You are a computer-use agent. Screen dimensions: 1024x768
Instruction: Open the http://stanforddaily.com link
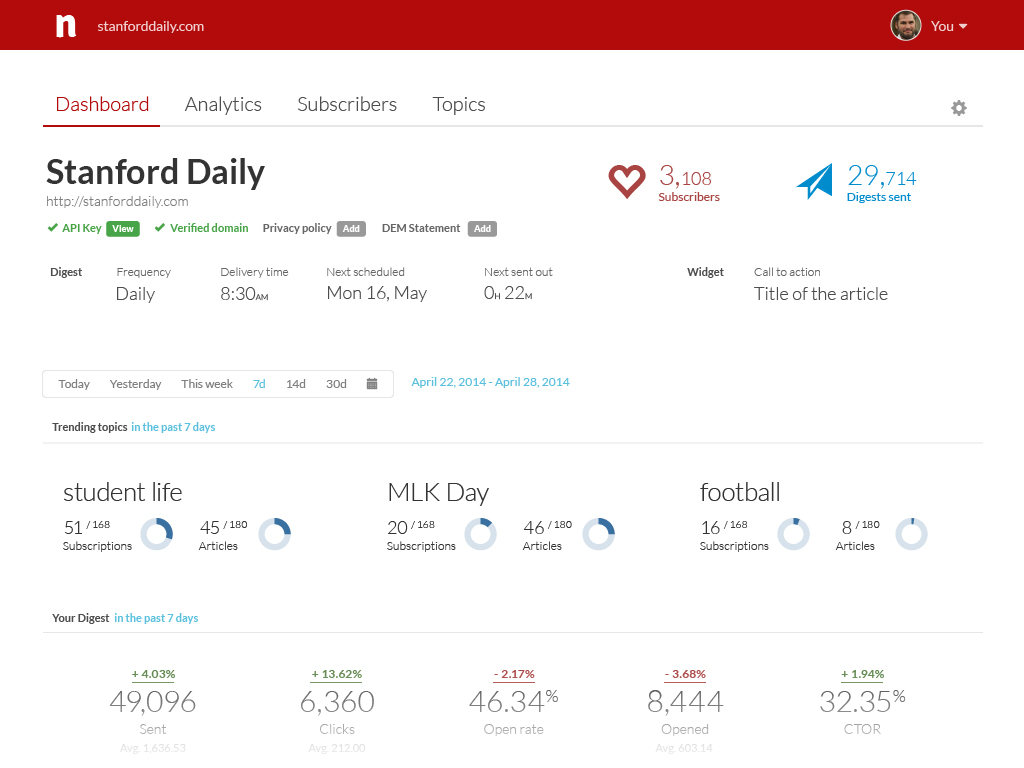click(117, 201)
